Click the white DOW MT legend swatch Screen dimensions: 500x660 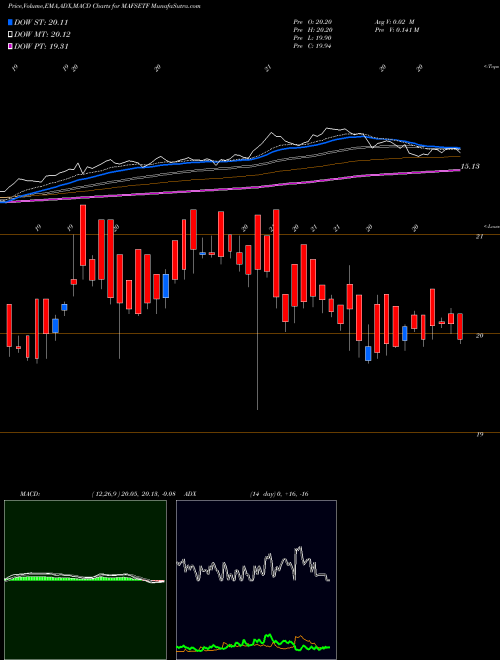click(10, 35)
